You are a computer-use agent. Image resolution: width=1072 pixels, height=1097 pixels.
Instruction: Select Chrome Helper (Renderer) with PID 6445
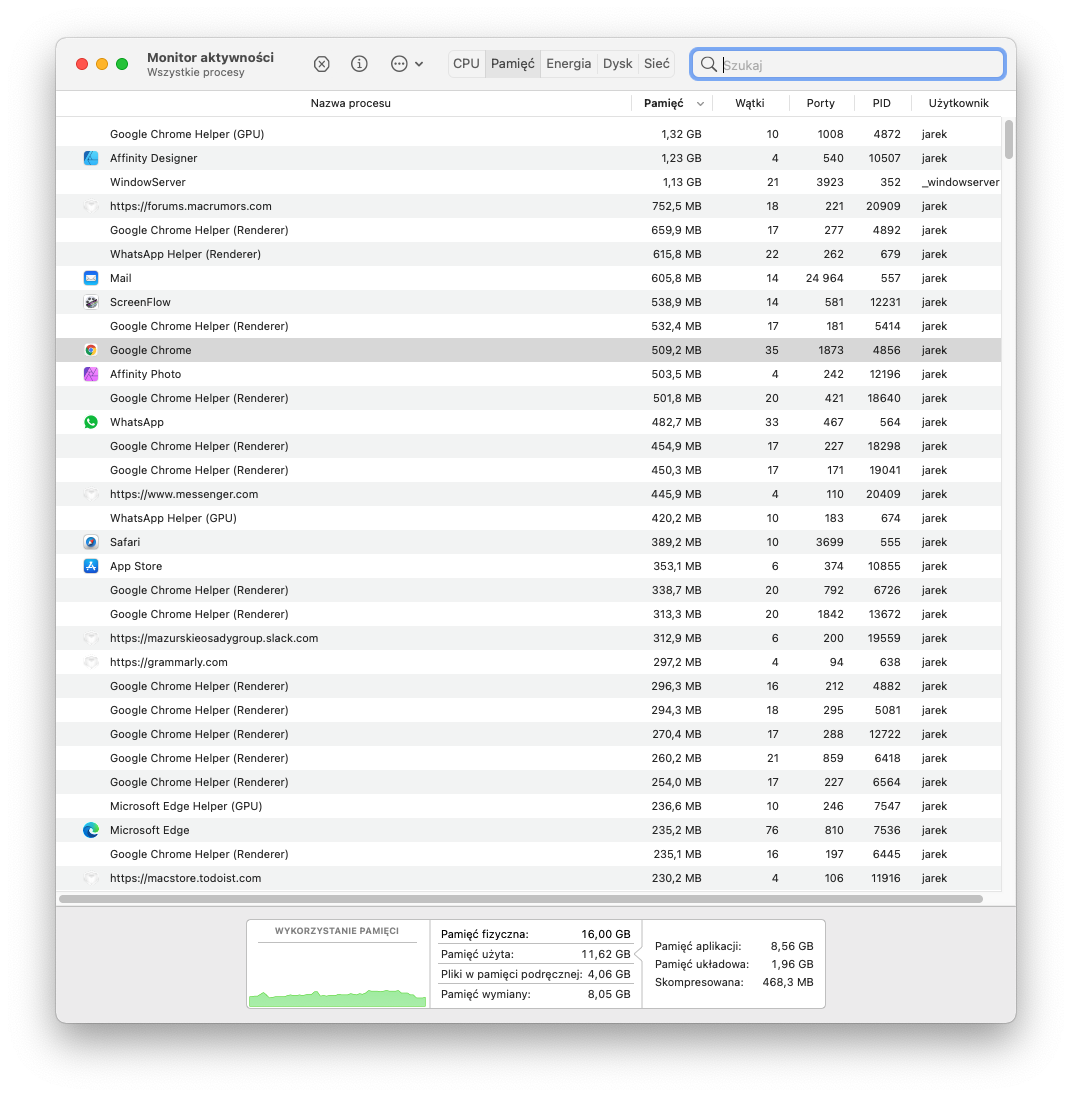[528, 855]
